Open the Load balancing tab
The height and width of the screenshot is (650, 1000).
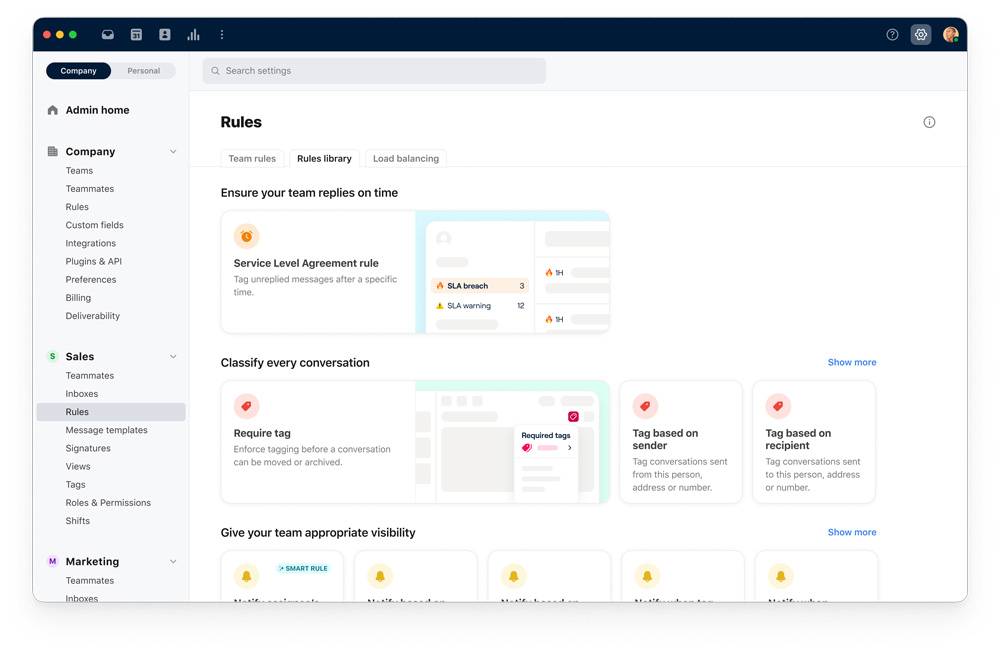coord(406,158)
